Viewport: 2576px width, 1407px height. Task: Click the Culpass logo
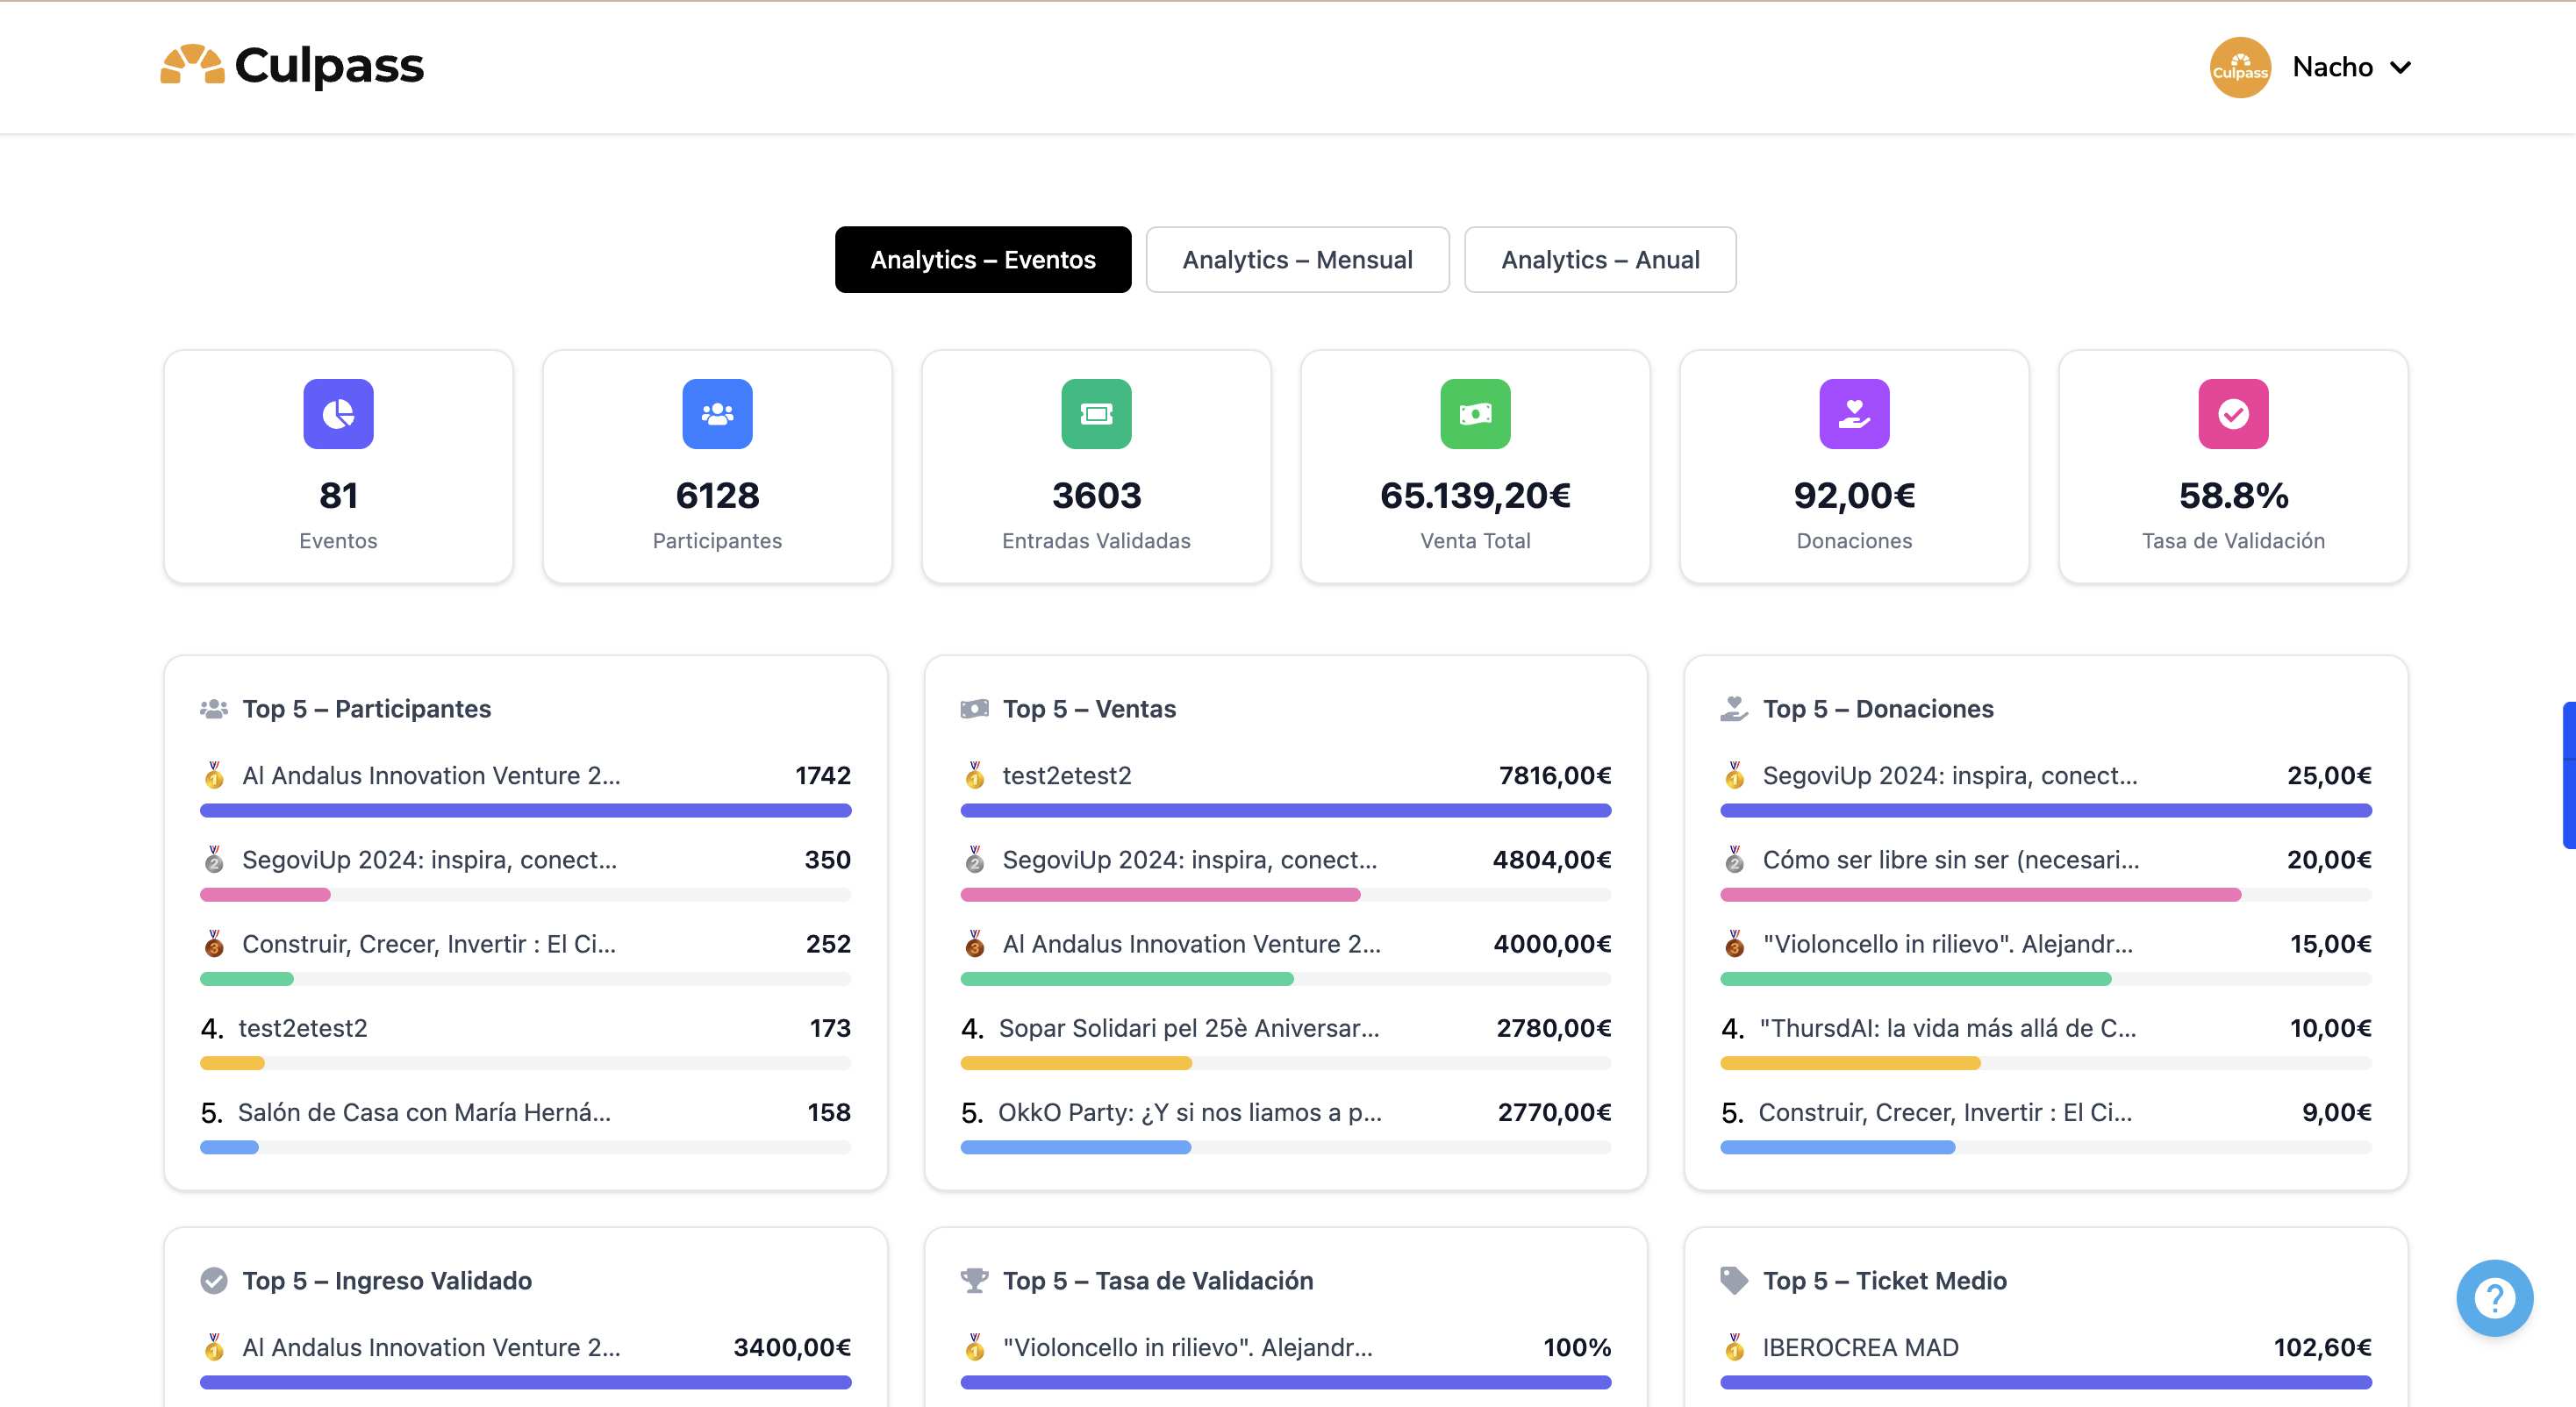[292, 66]
